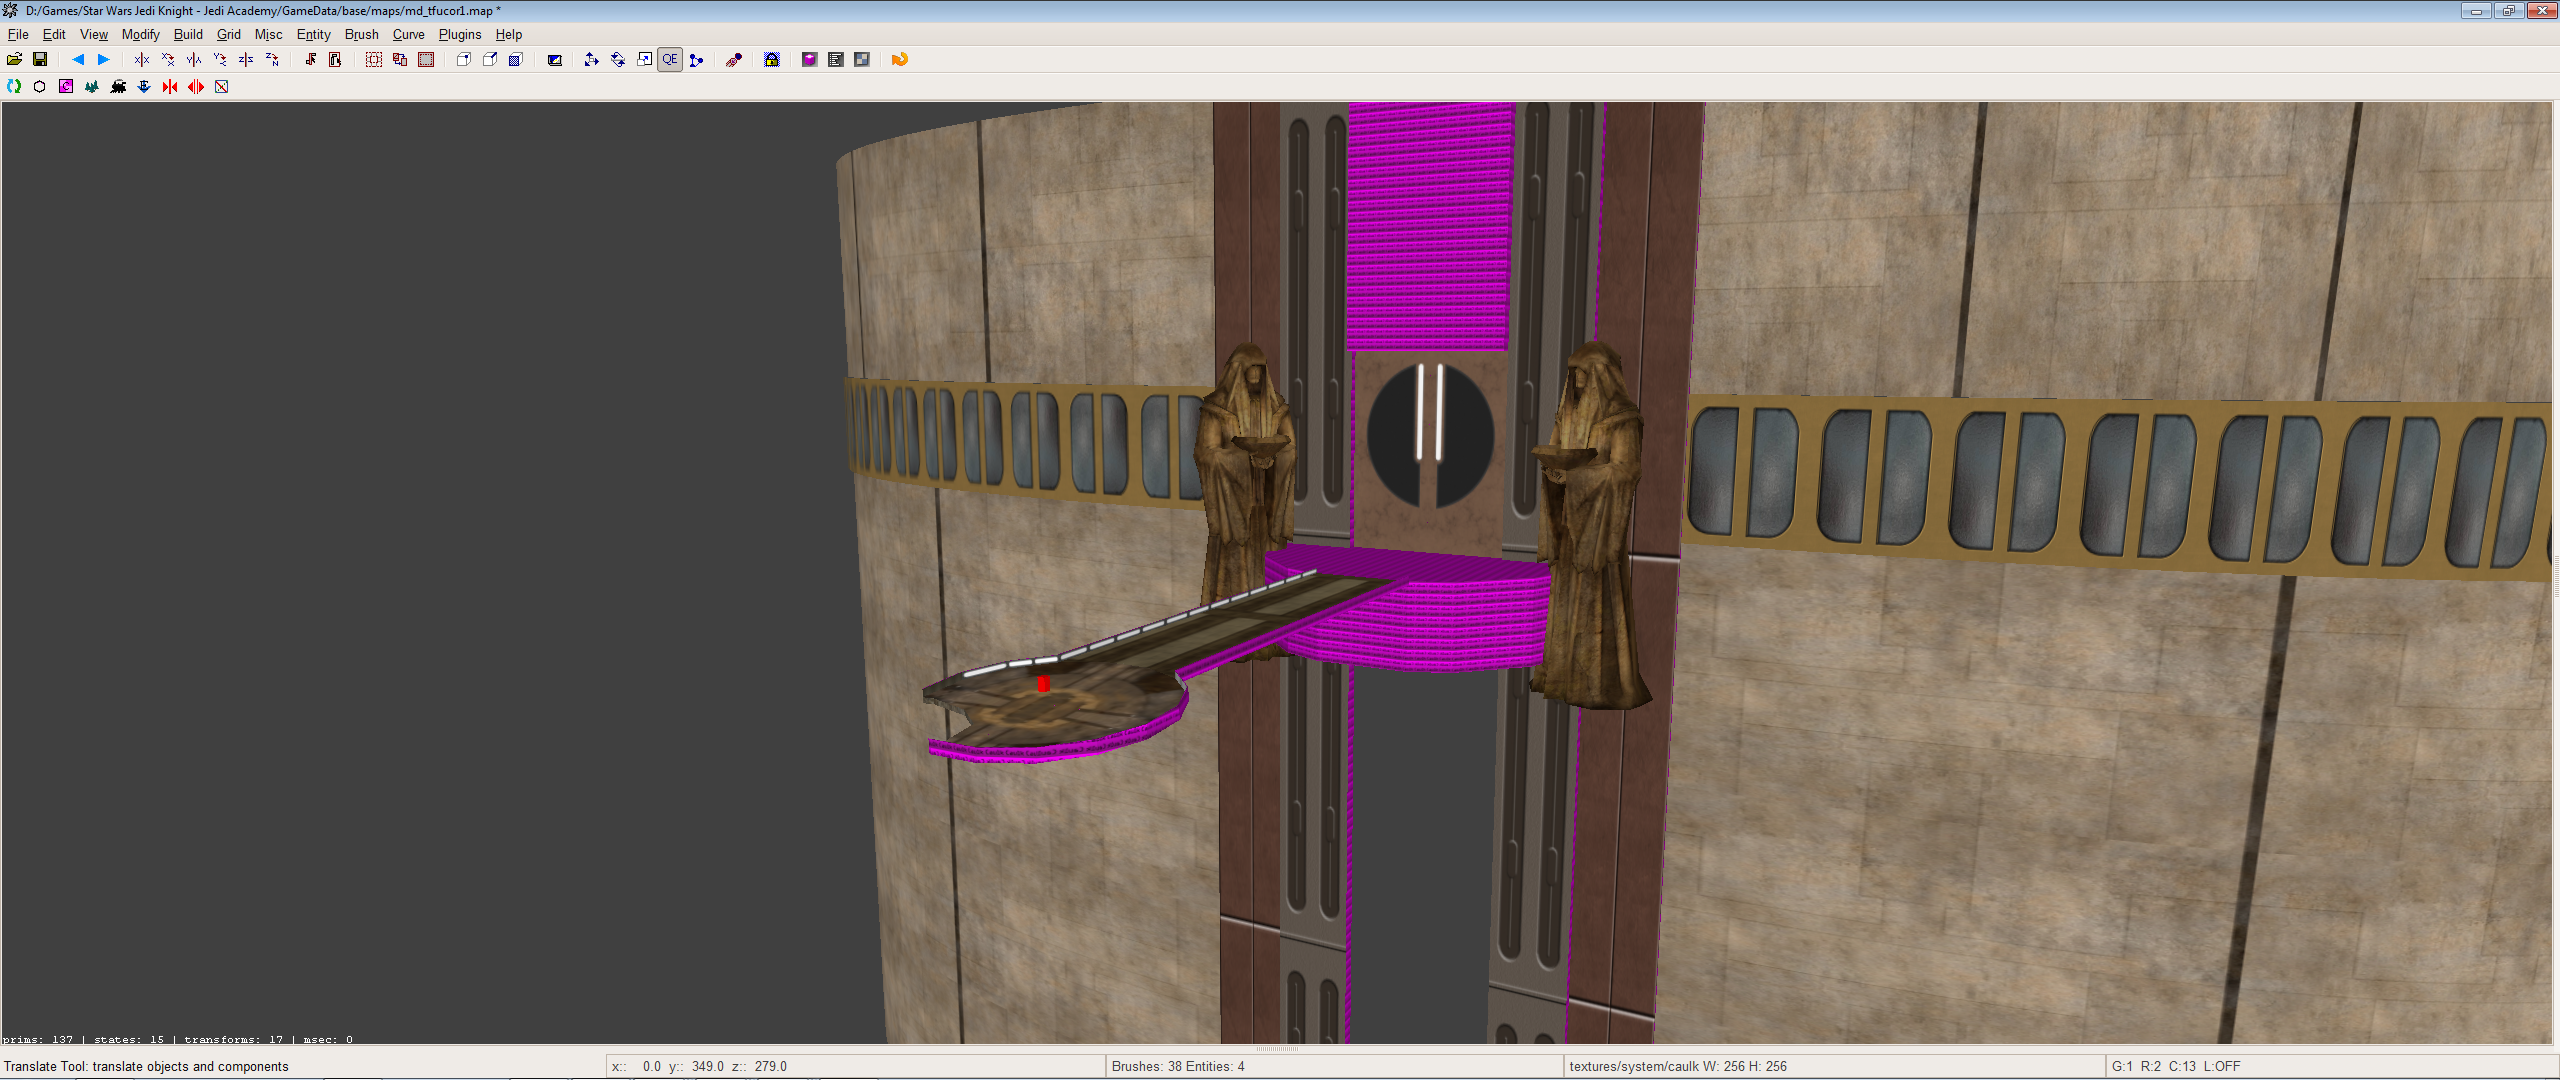This screenshot has height=1080, width=2560.
Task: Flip selection along the Z axis
Action: tap(246, 60)
